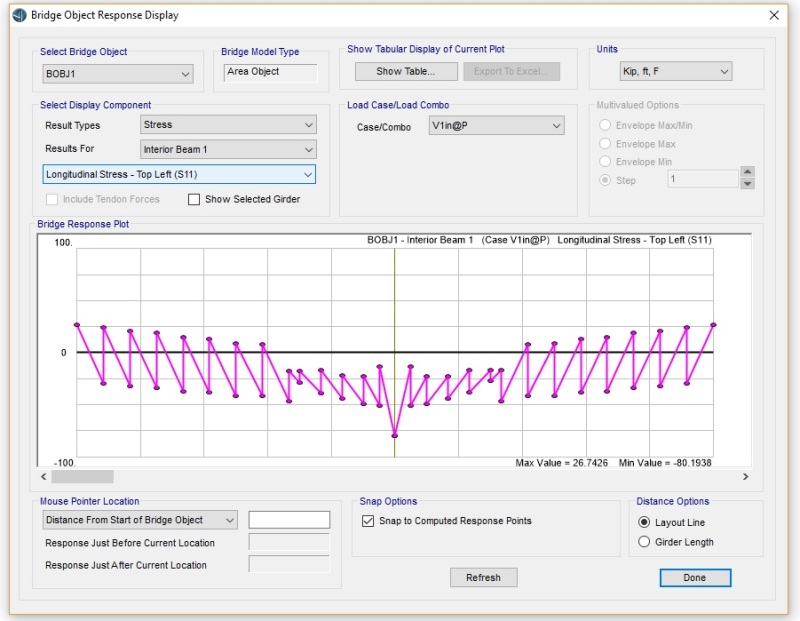Click the Refresh button
This screenshot has width=800, height=621.
[484, 578]
